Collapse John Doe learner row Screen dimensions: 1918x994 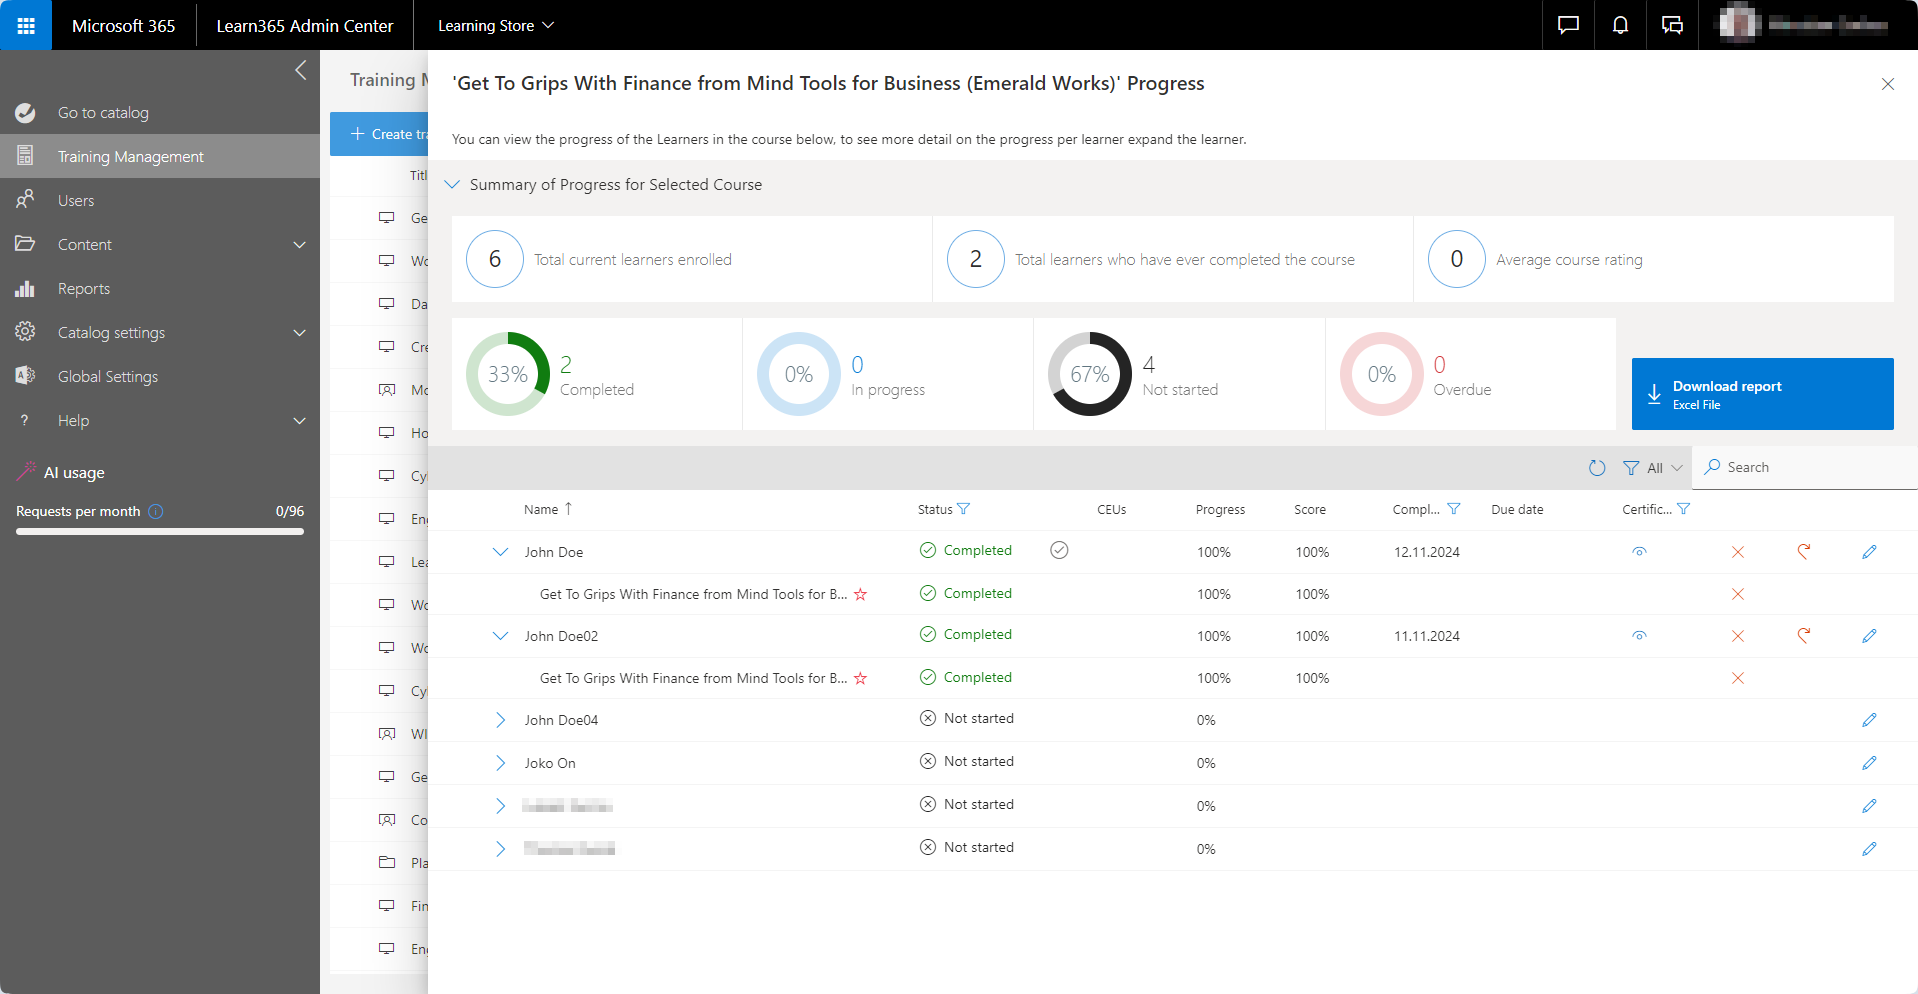[500, 552]
